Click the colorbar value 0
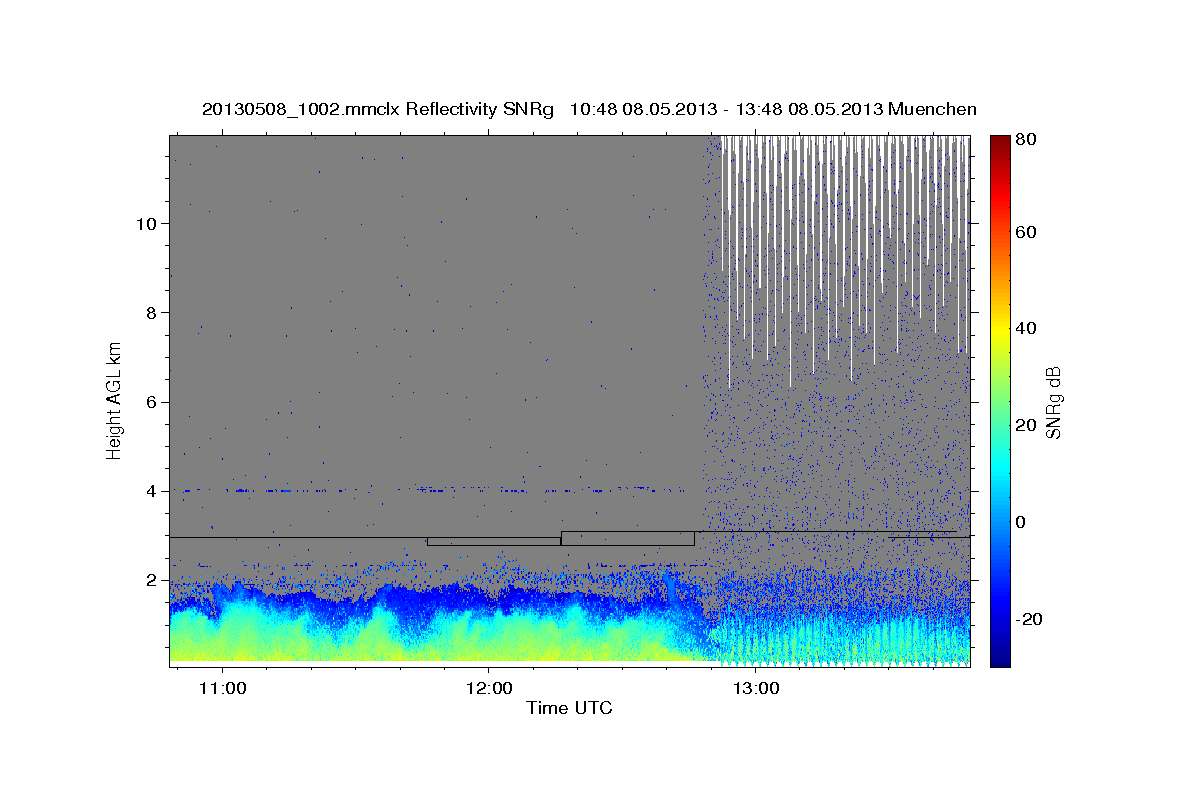 coord(1021,522)
